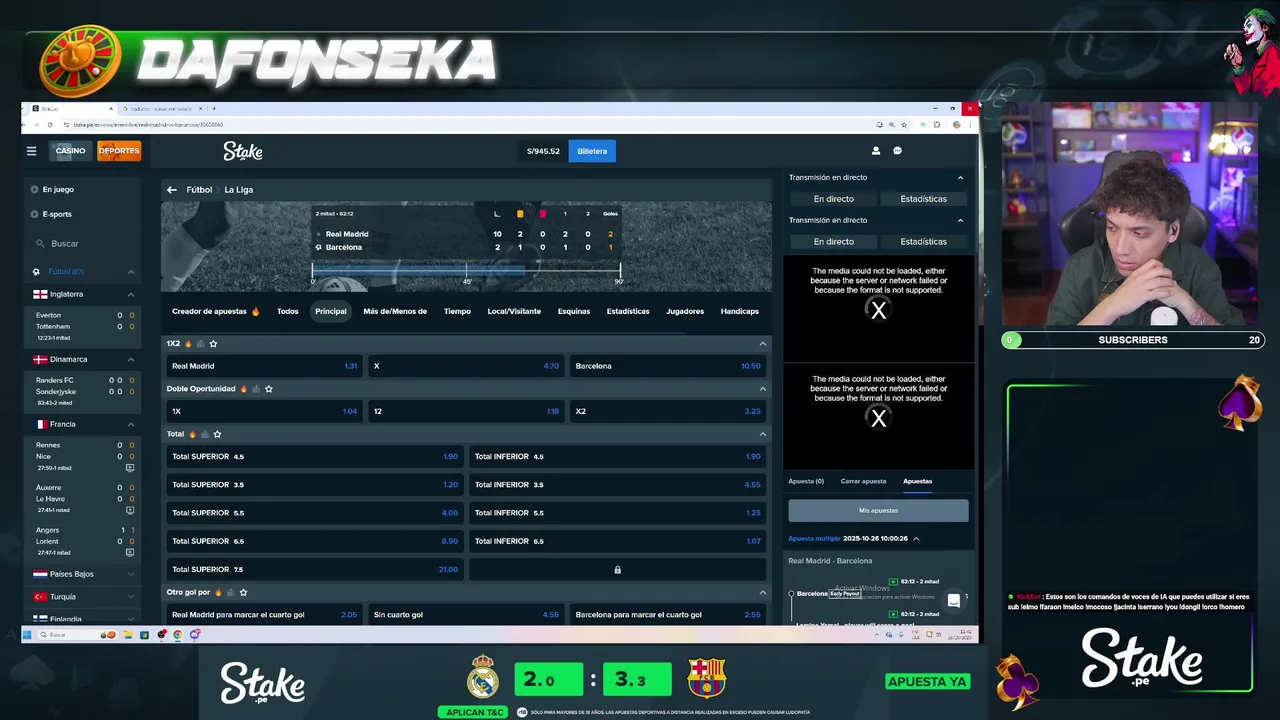
Task: Open Chrome from the Windows taskbar
Action: pyautogui.click(x=177, y=634)
